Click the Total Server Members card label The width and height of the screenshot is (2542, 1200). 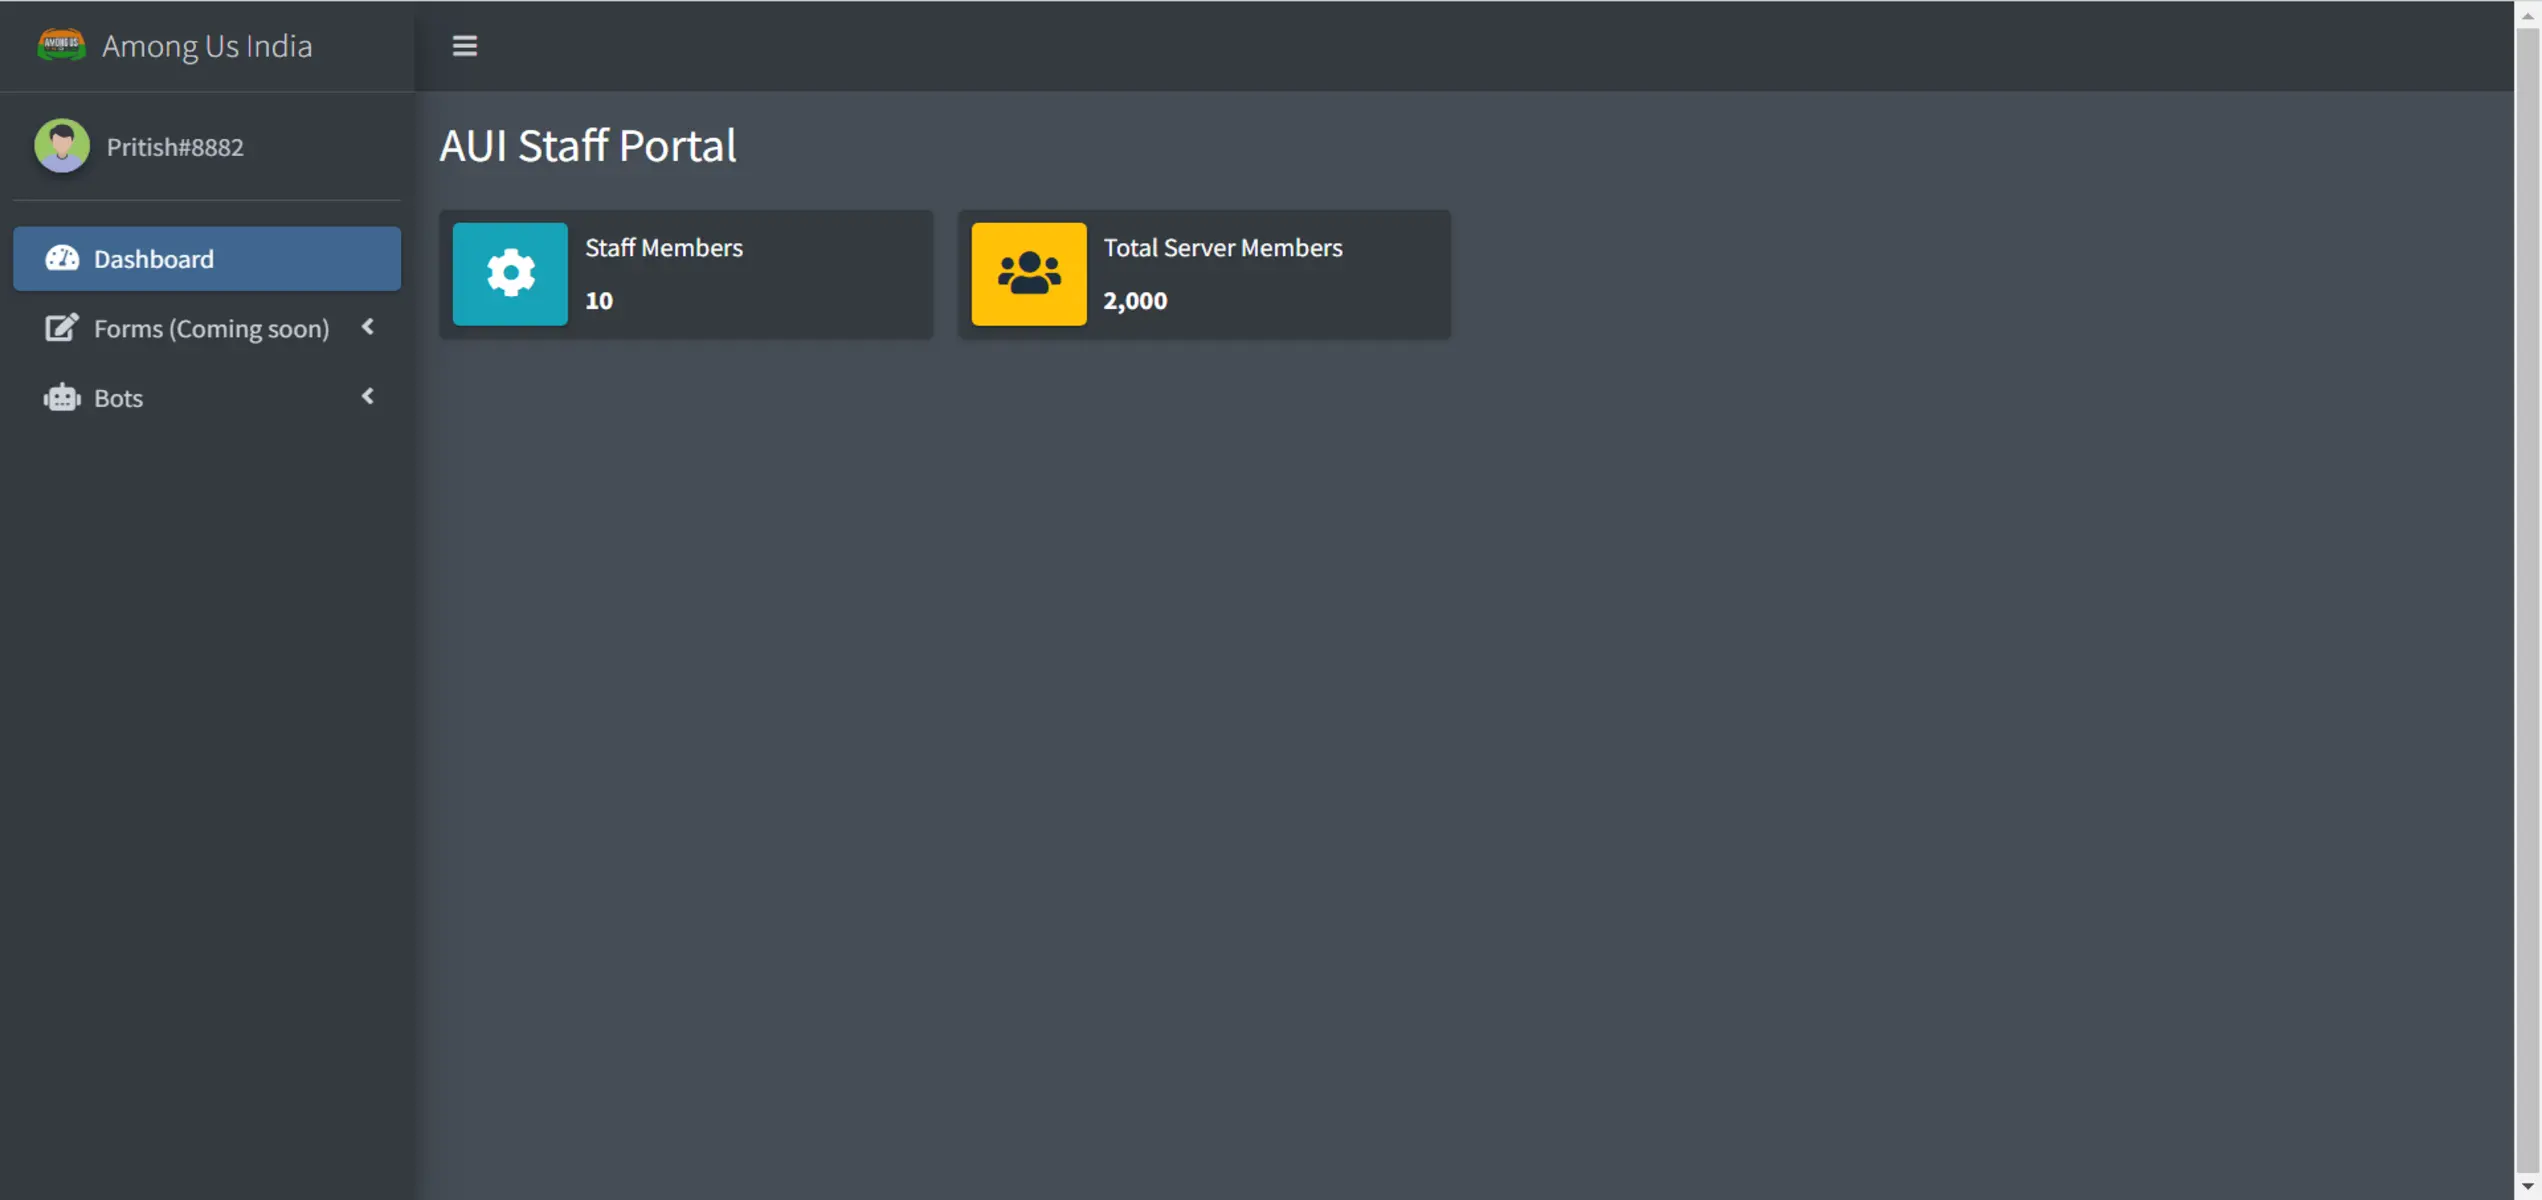[1222, 248]
